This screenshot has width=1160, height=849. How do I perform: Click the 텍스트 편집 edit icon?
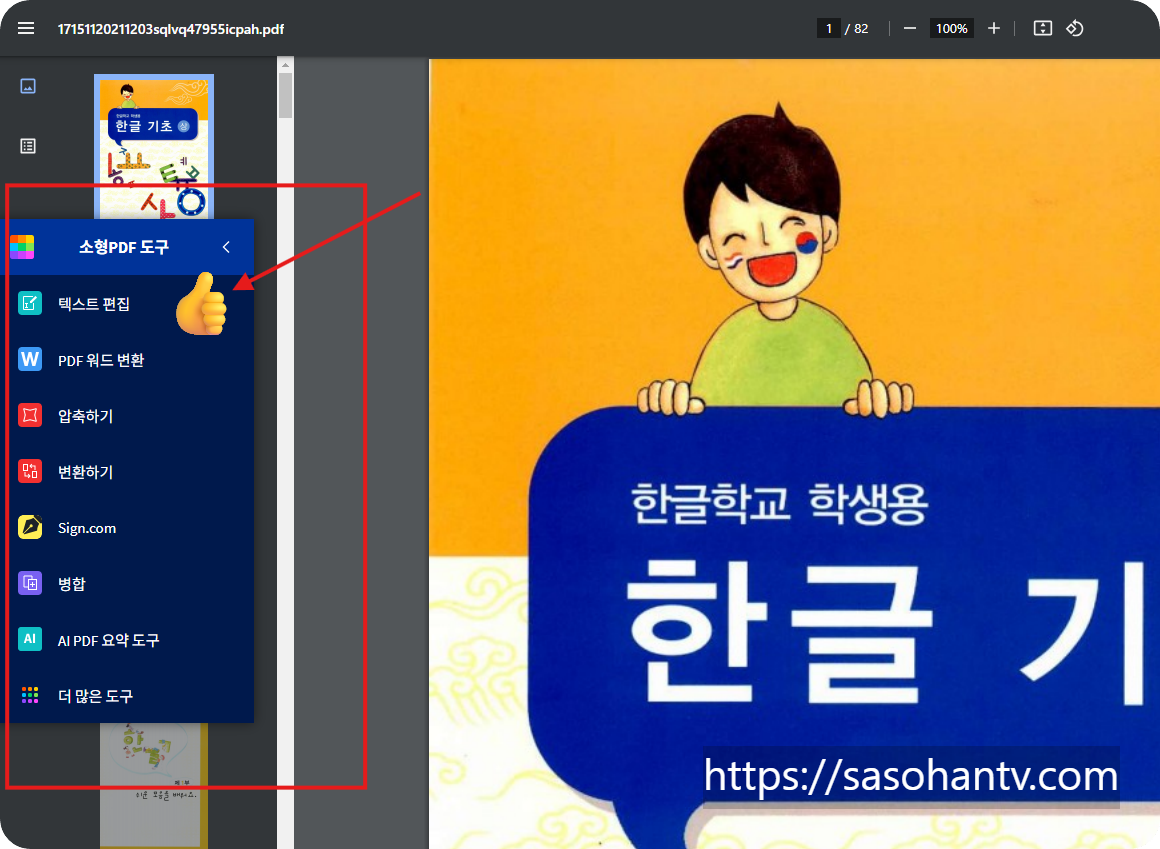click(x=30, y=302)
